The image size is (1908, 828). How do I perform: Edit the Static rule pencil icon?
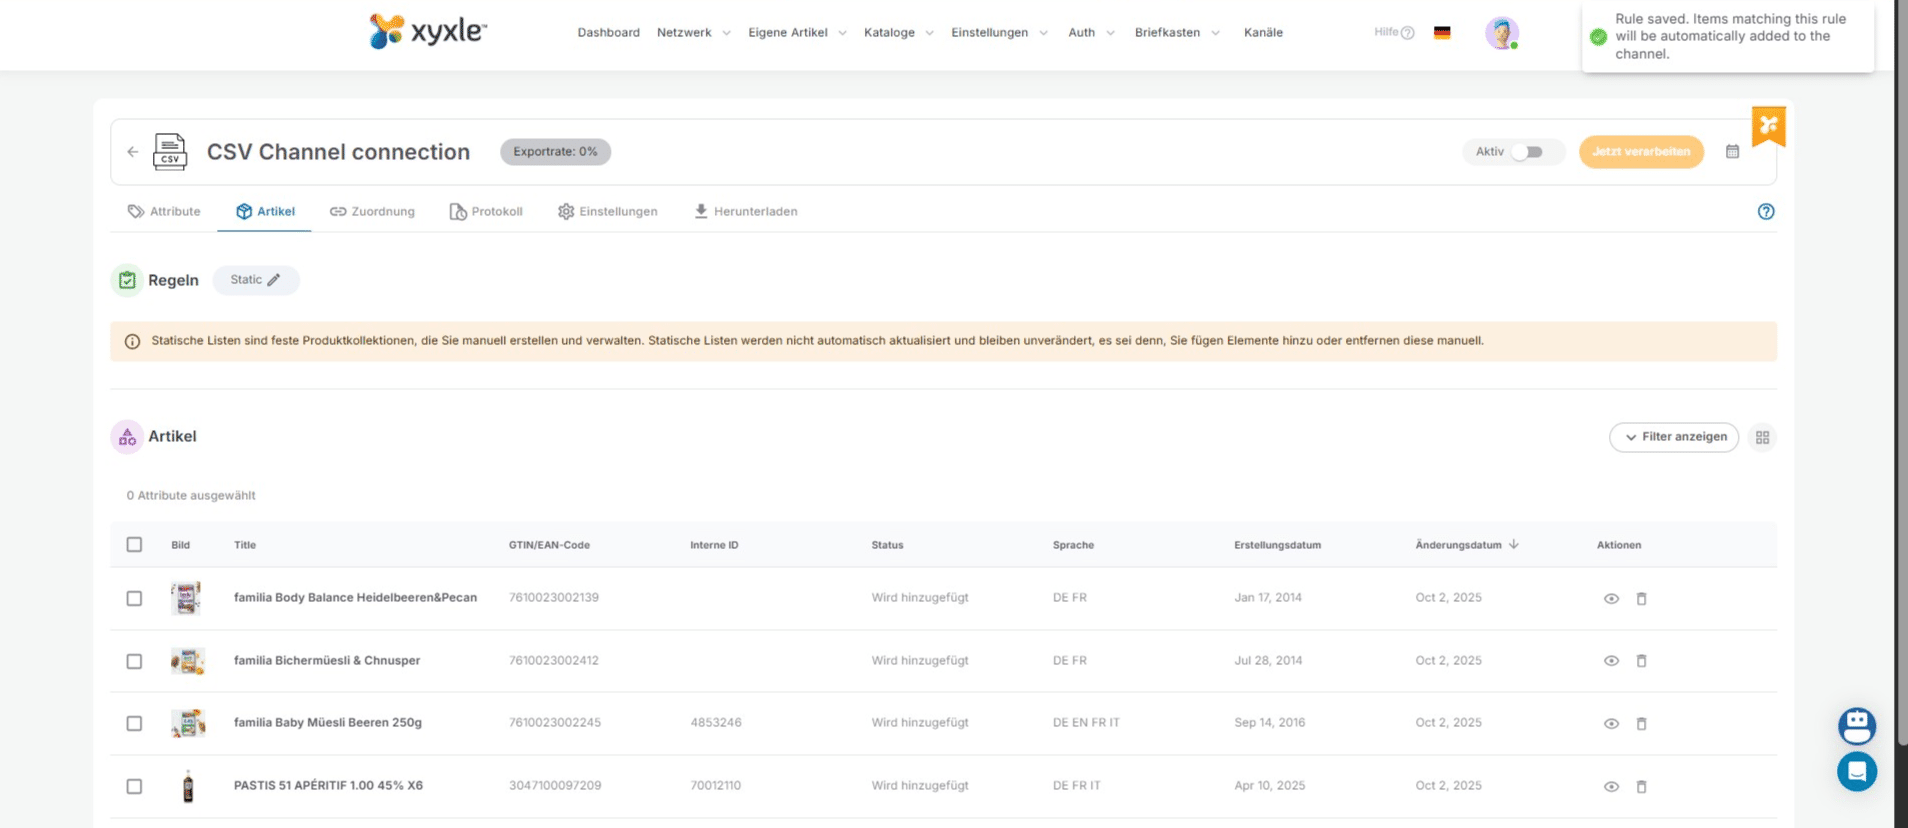tap(274, 280)
